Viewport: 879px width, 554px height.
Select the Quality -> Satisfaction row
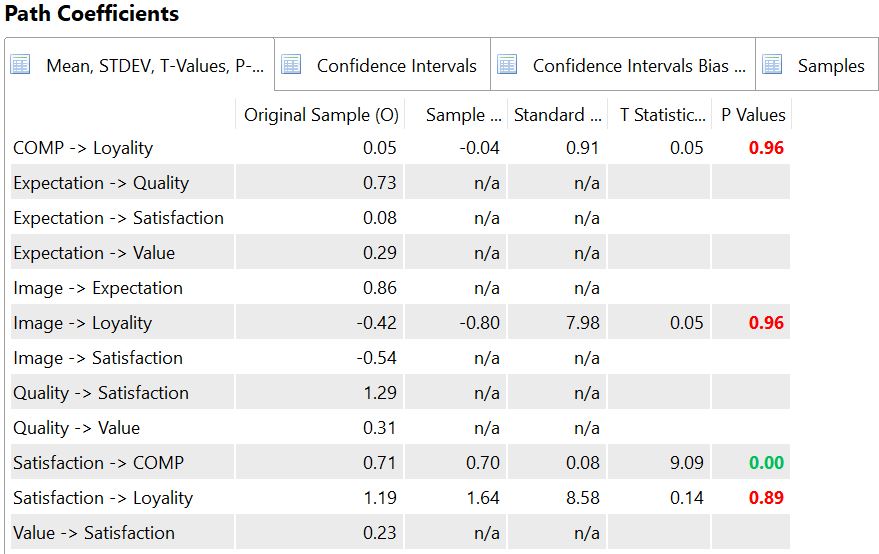pyautogui.click(x=101, y=393)
